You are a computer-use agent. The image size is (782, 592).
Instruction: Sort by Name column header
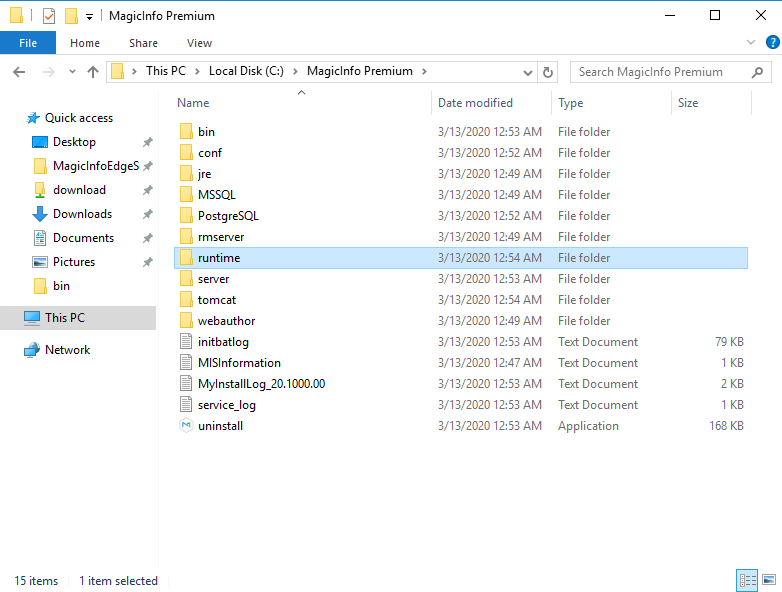click(193, 103)
